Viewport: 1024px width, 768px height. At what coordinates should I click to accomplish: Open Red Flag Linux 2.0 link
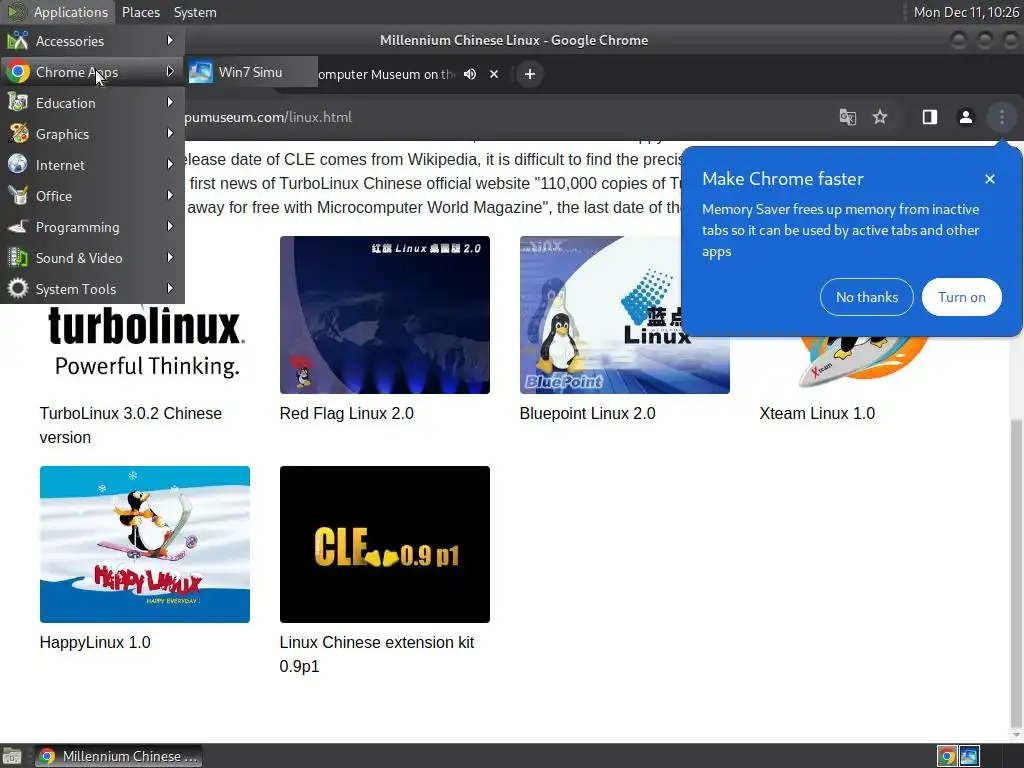(347, 413)
